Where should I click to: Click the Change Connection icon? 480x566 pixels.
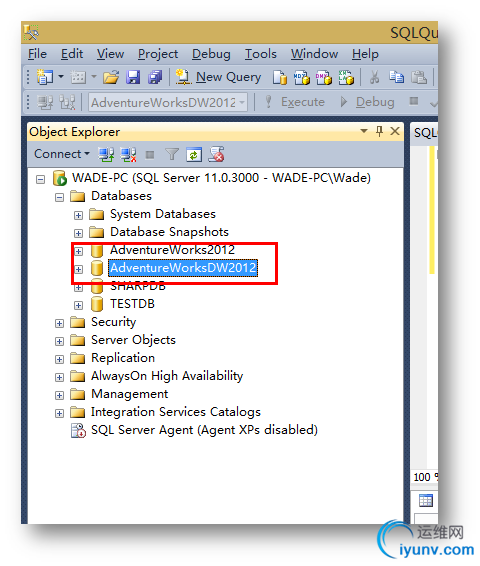67,103
